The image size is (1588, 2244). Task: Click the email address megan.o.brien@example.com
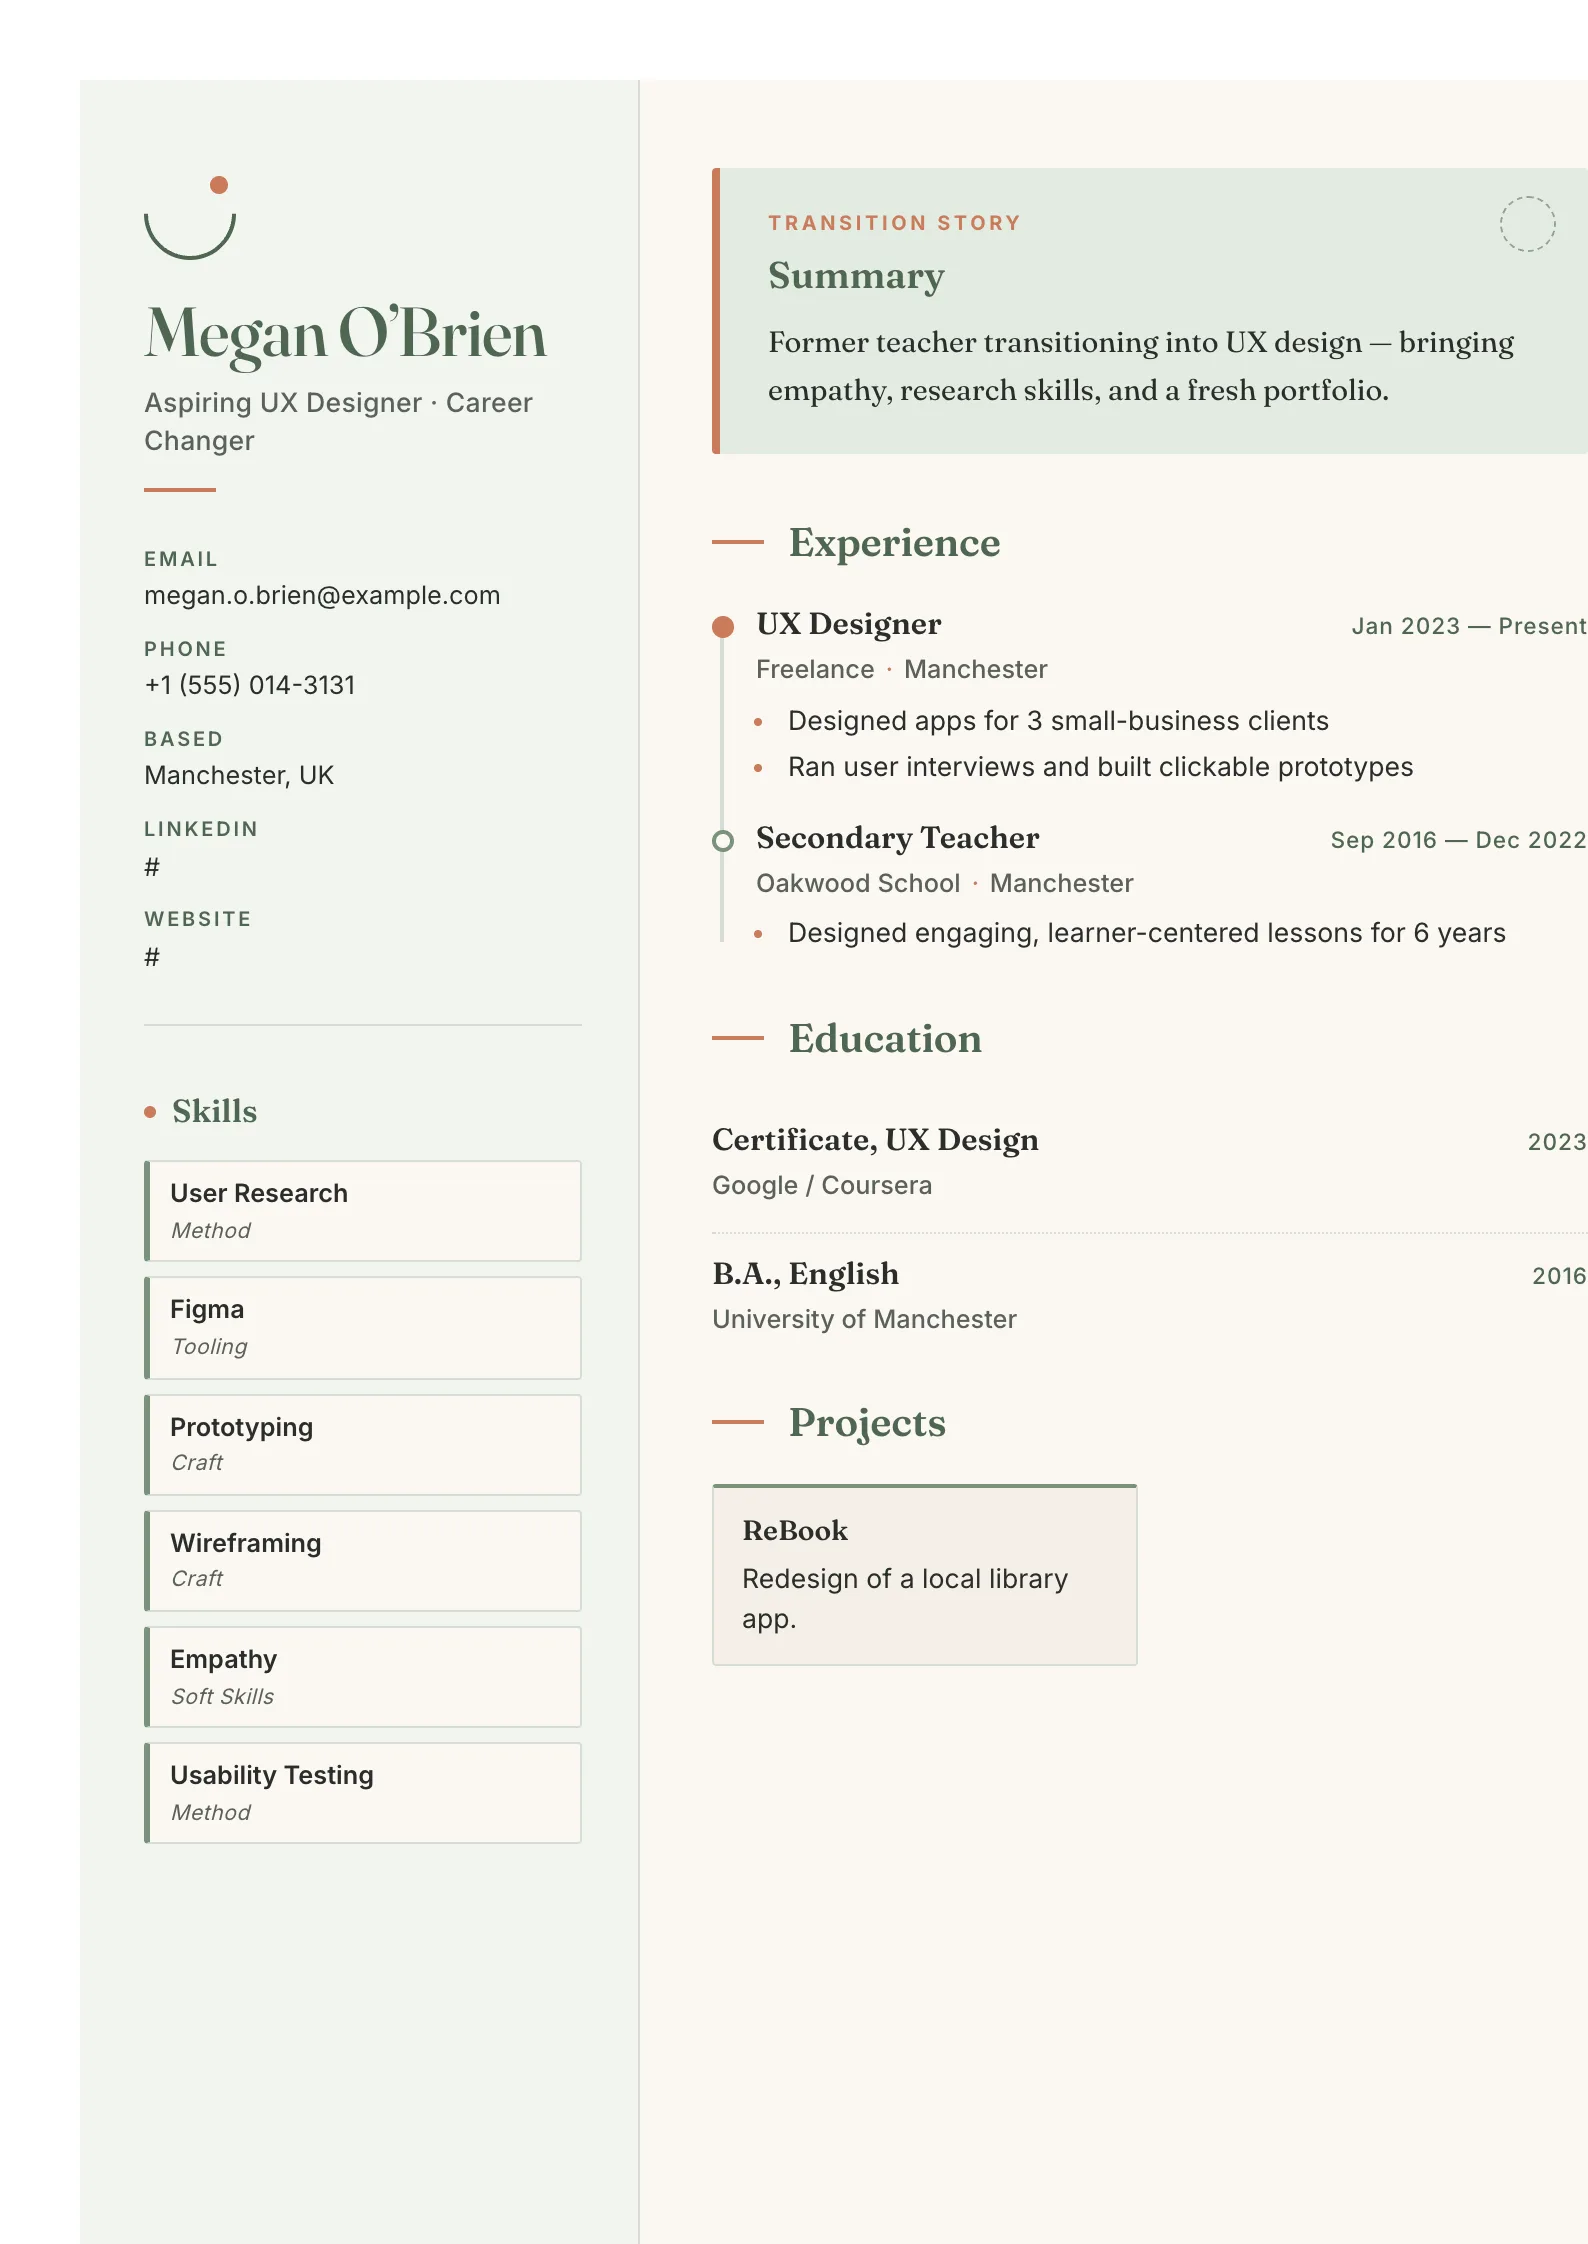click(322, 595)
